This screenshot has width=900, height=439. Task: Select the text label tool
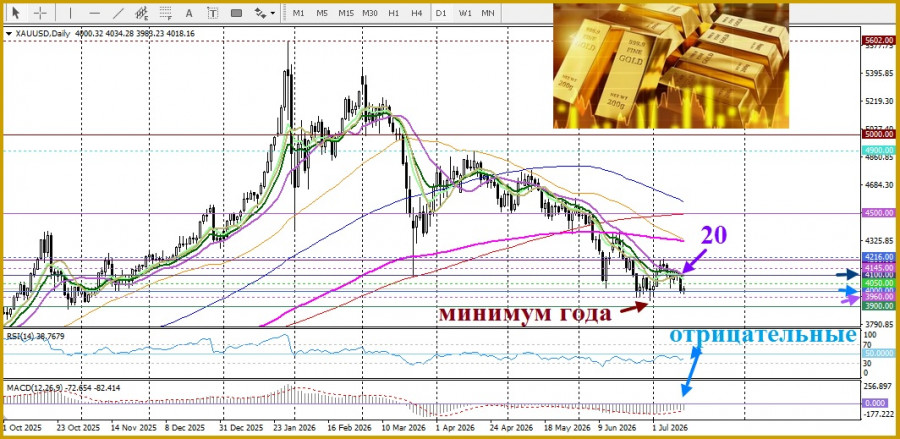click(213, 13)
